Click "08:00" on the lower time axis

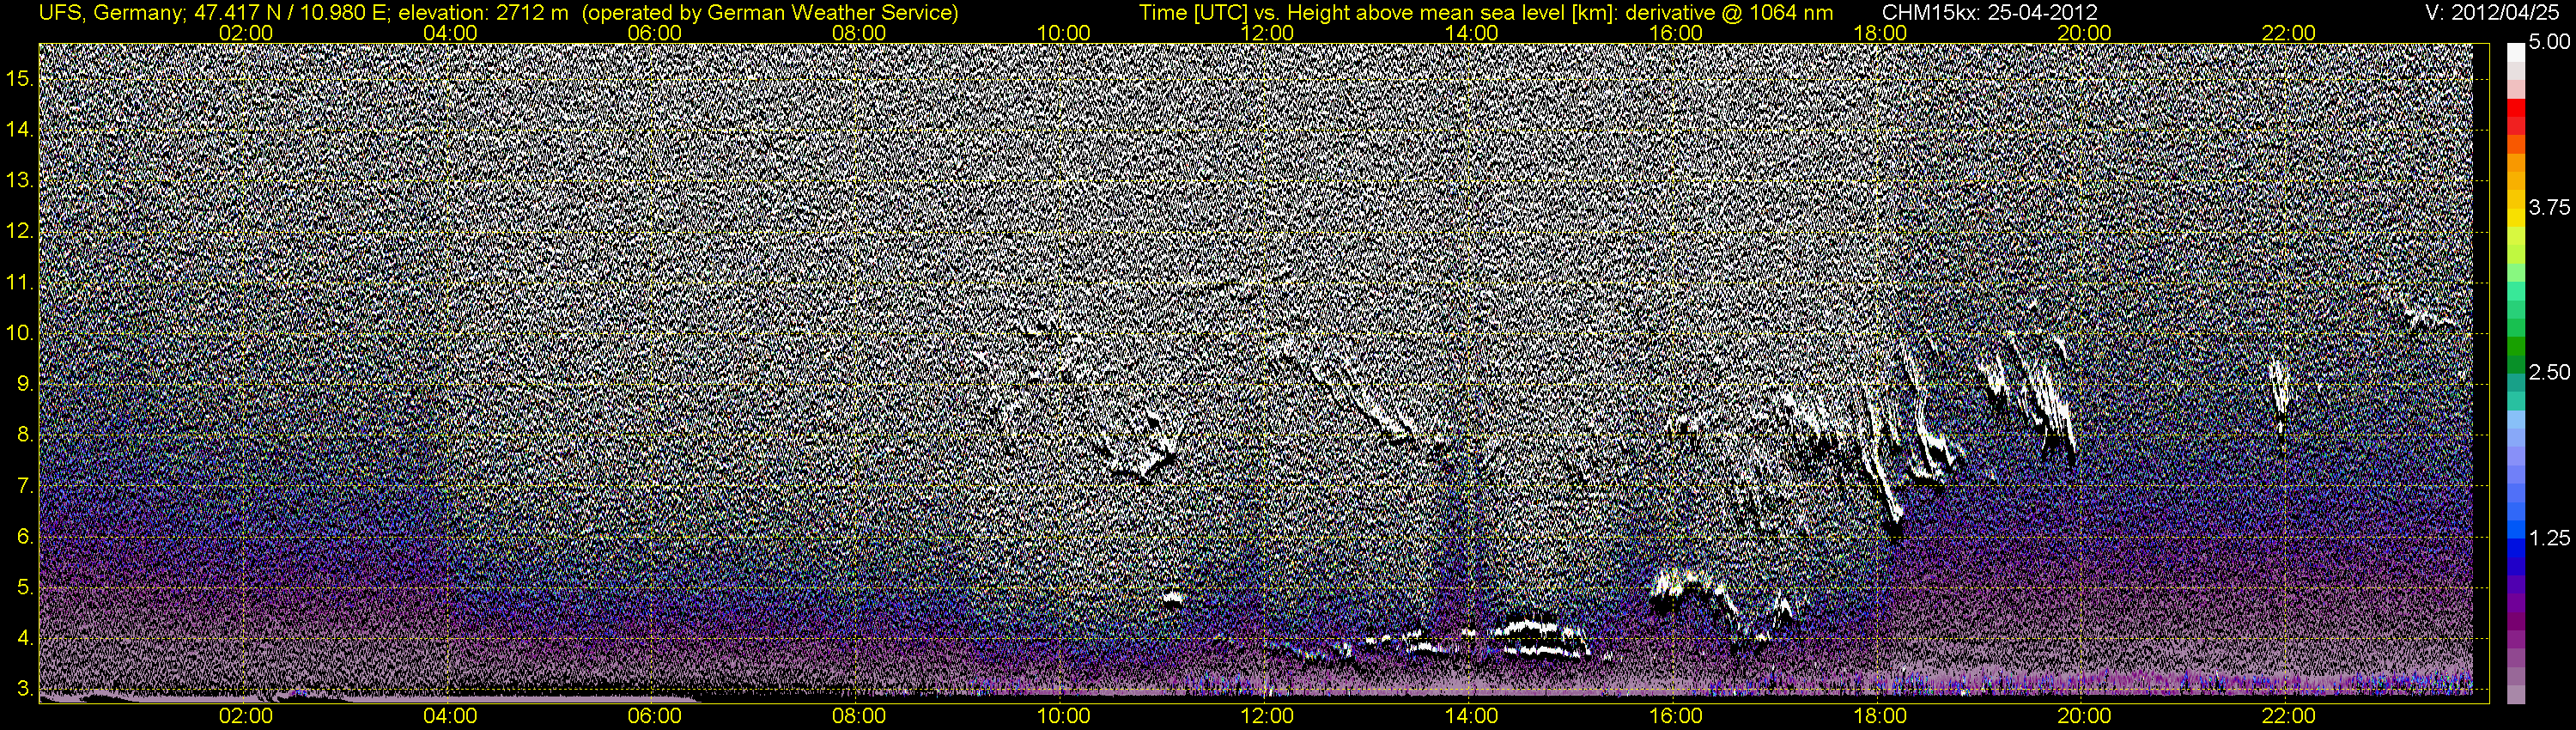click(x=859, y=716)
